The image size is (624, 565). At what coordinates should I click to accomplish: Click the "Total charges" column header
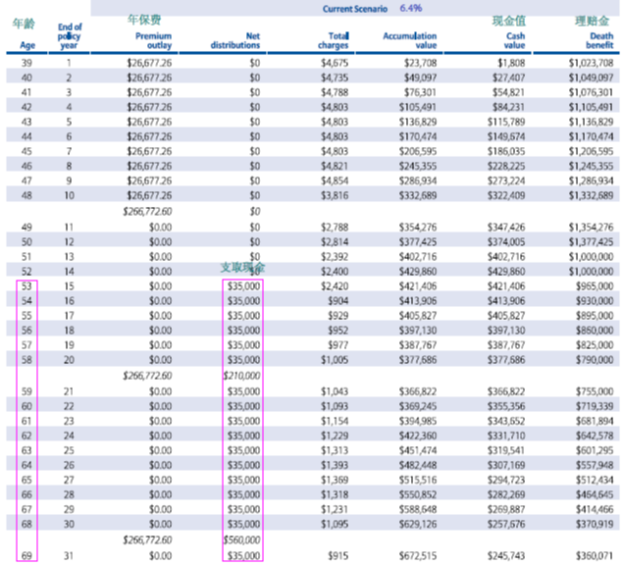coord(333,41)
